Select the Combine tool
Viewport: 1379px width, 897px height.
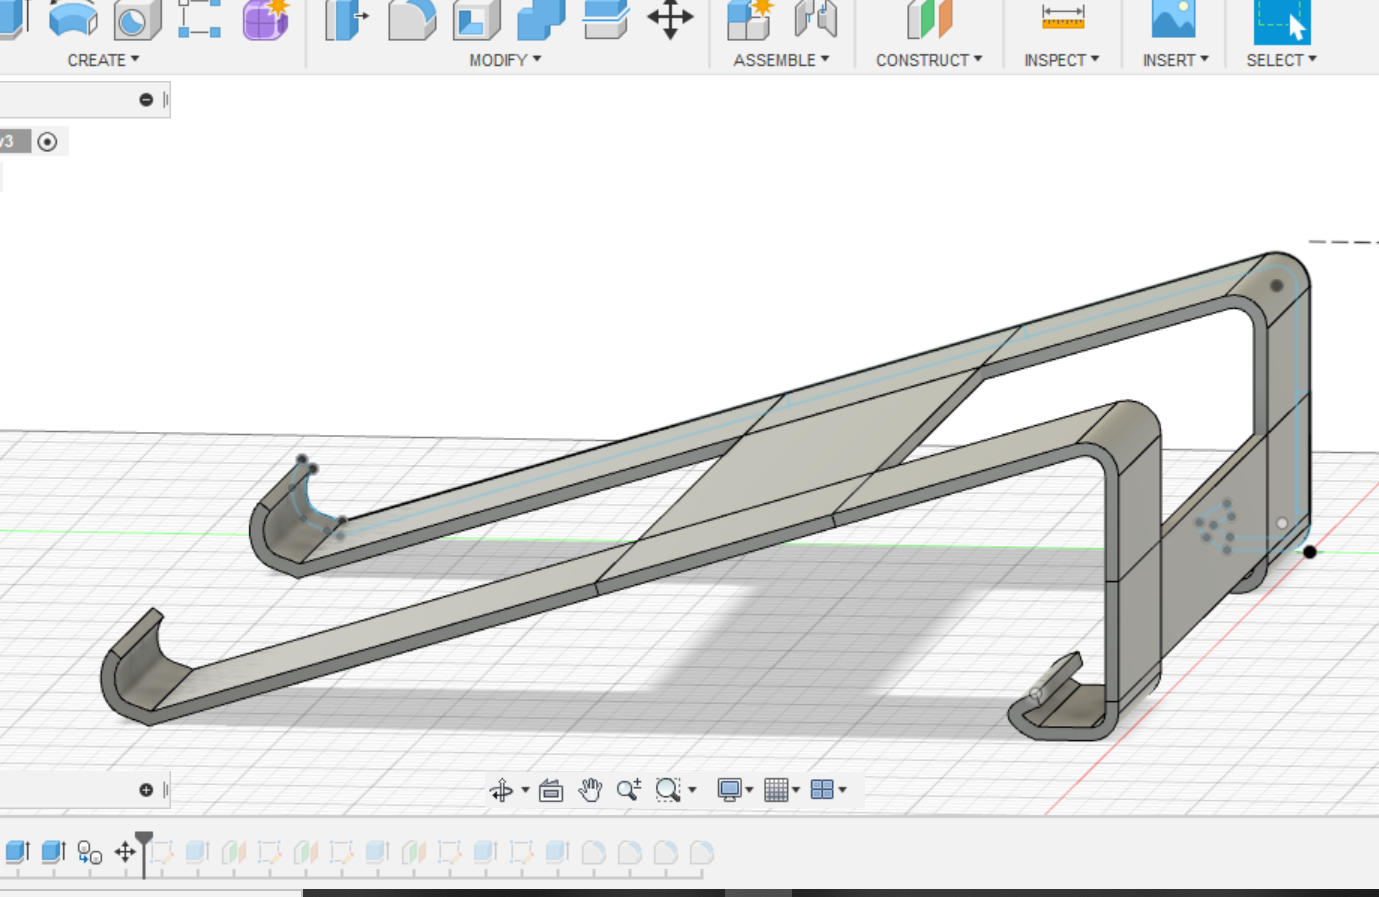point(541,20)
